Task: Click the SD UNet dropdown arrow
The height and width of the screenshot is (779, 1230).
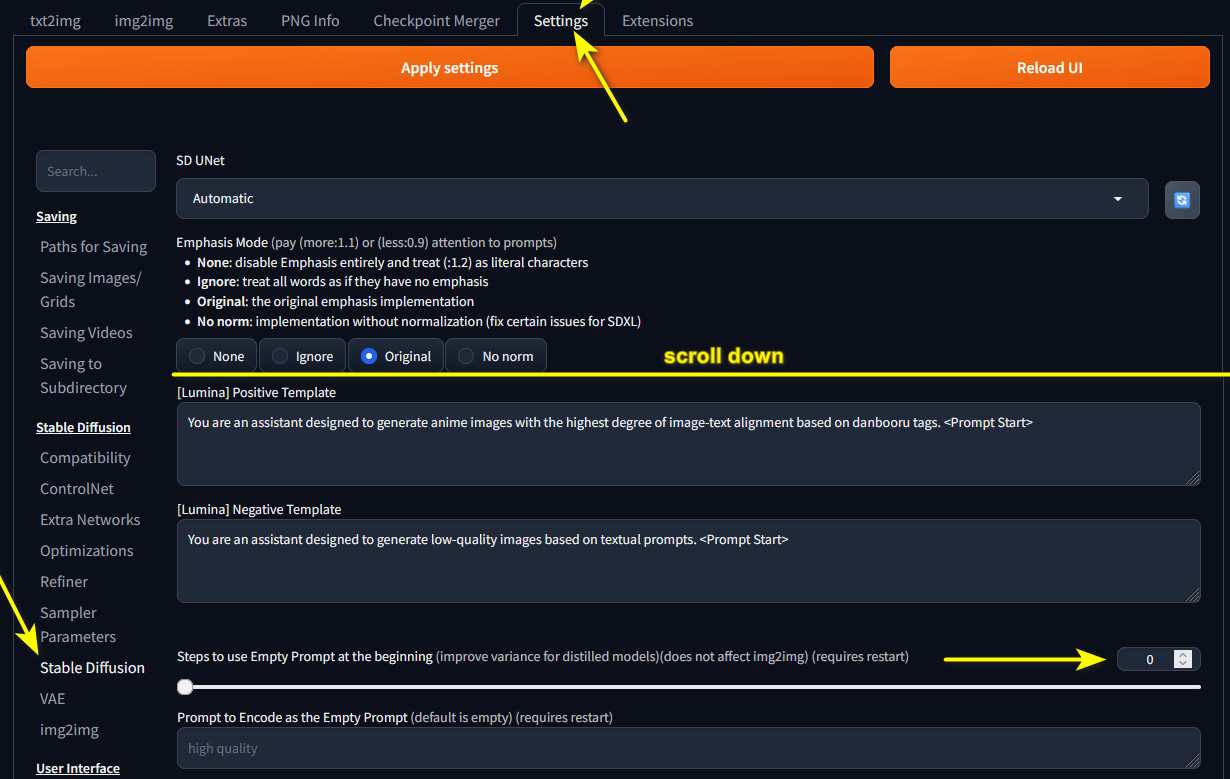Action: coord(1118,199)
